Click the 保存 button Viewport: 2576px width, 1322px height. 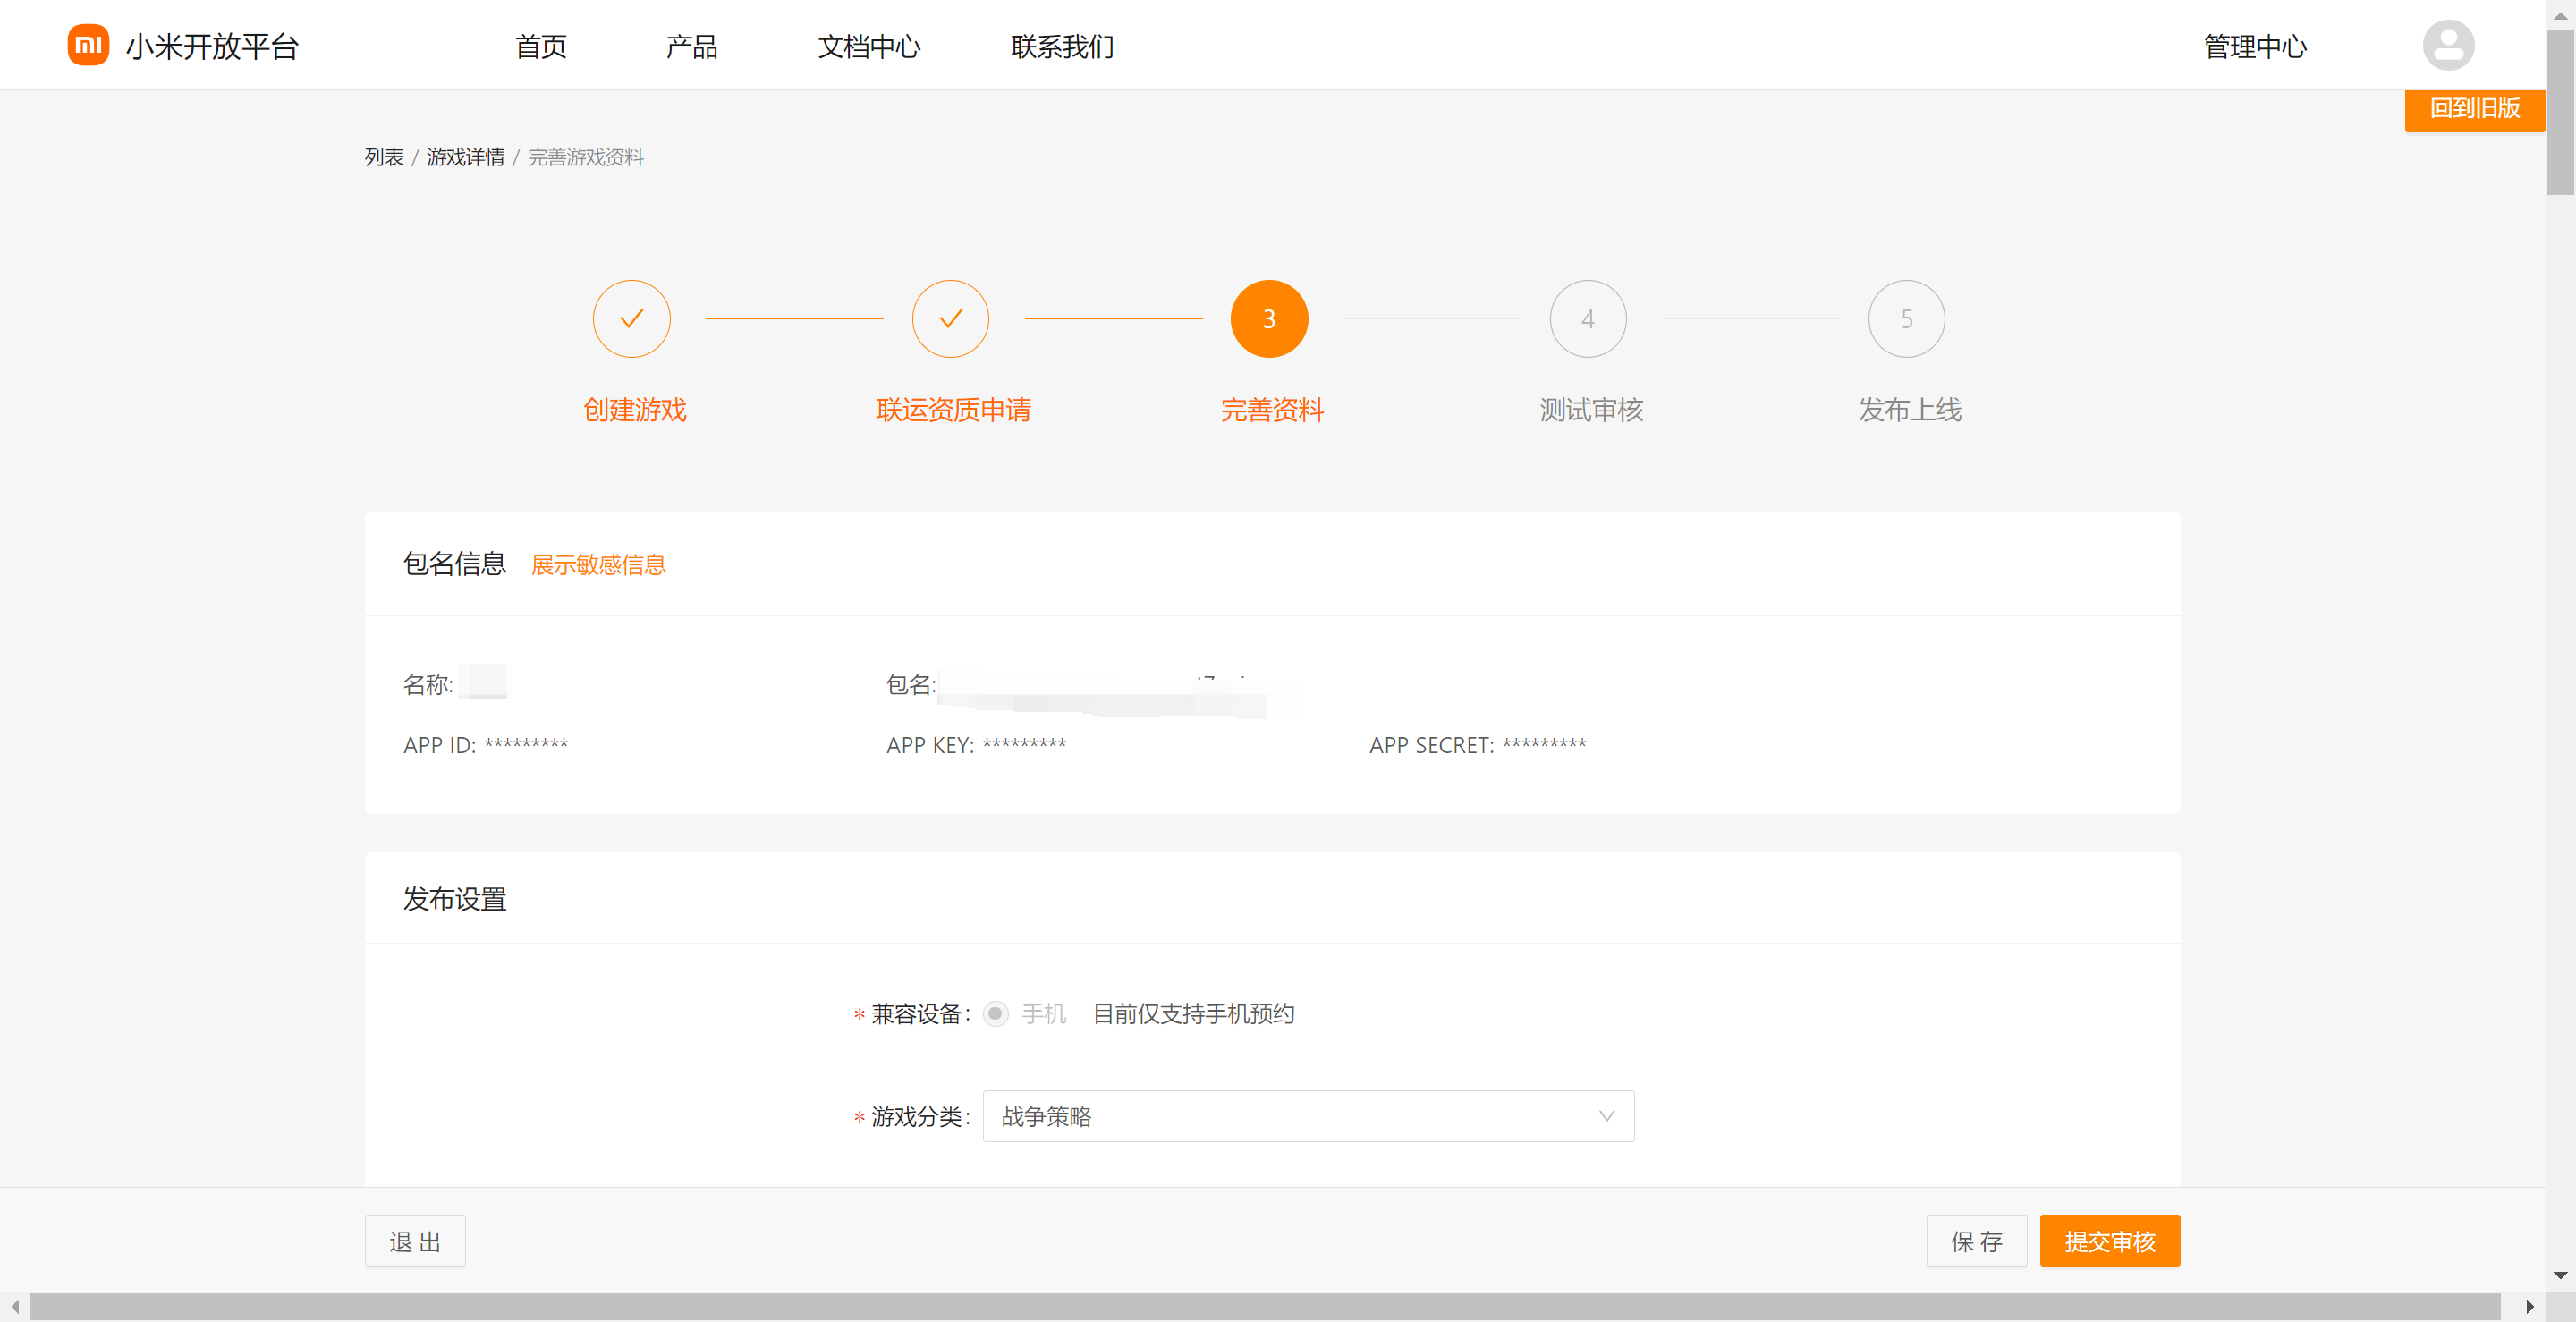pos(1976,1241)
